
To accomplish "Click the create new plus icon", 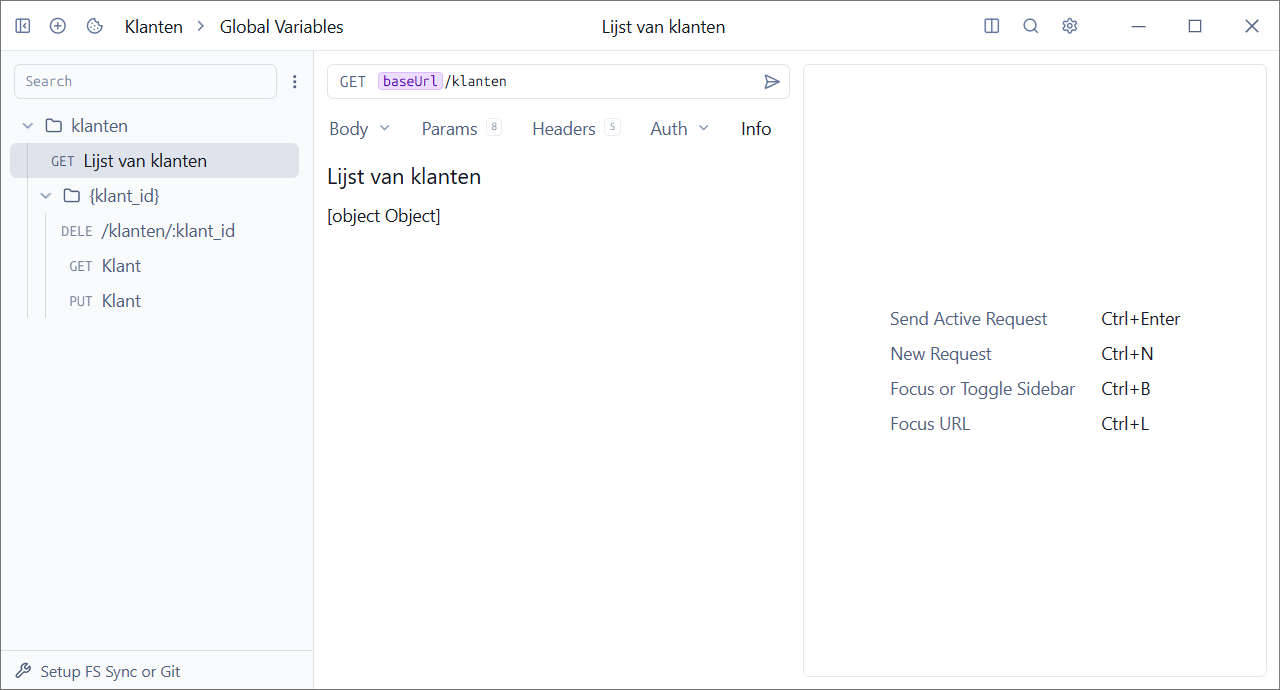I will pyautogui.click(x=58, y=26).
